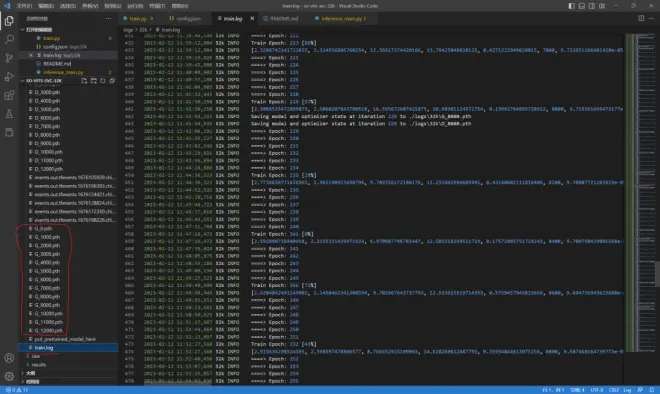The height and width of the screenshot is (394, 660).
Task: Collapse the open editors section
Action: 69,29
